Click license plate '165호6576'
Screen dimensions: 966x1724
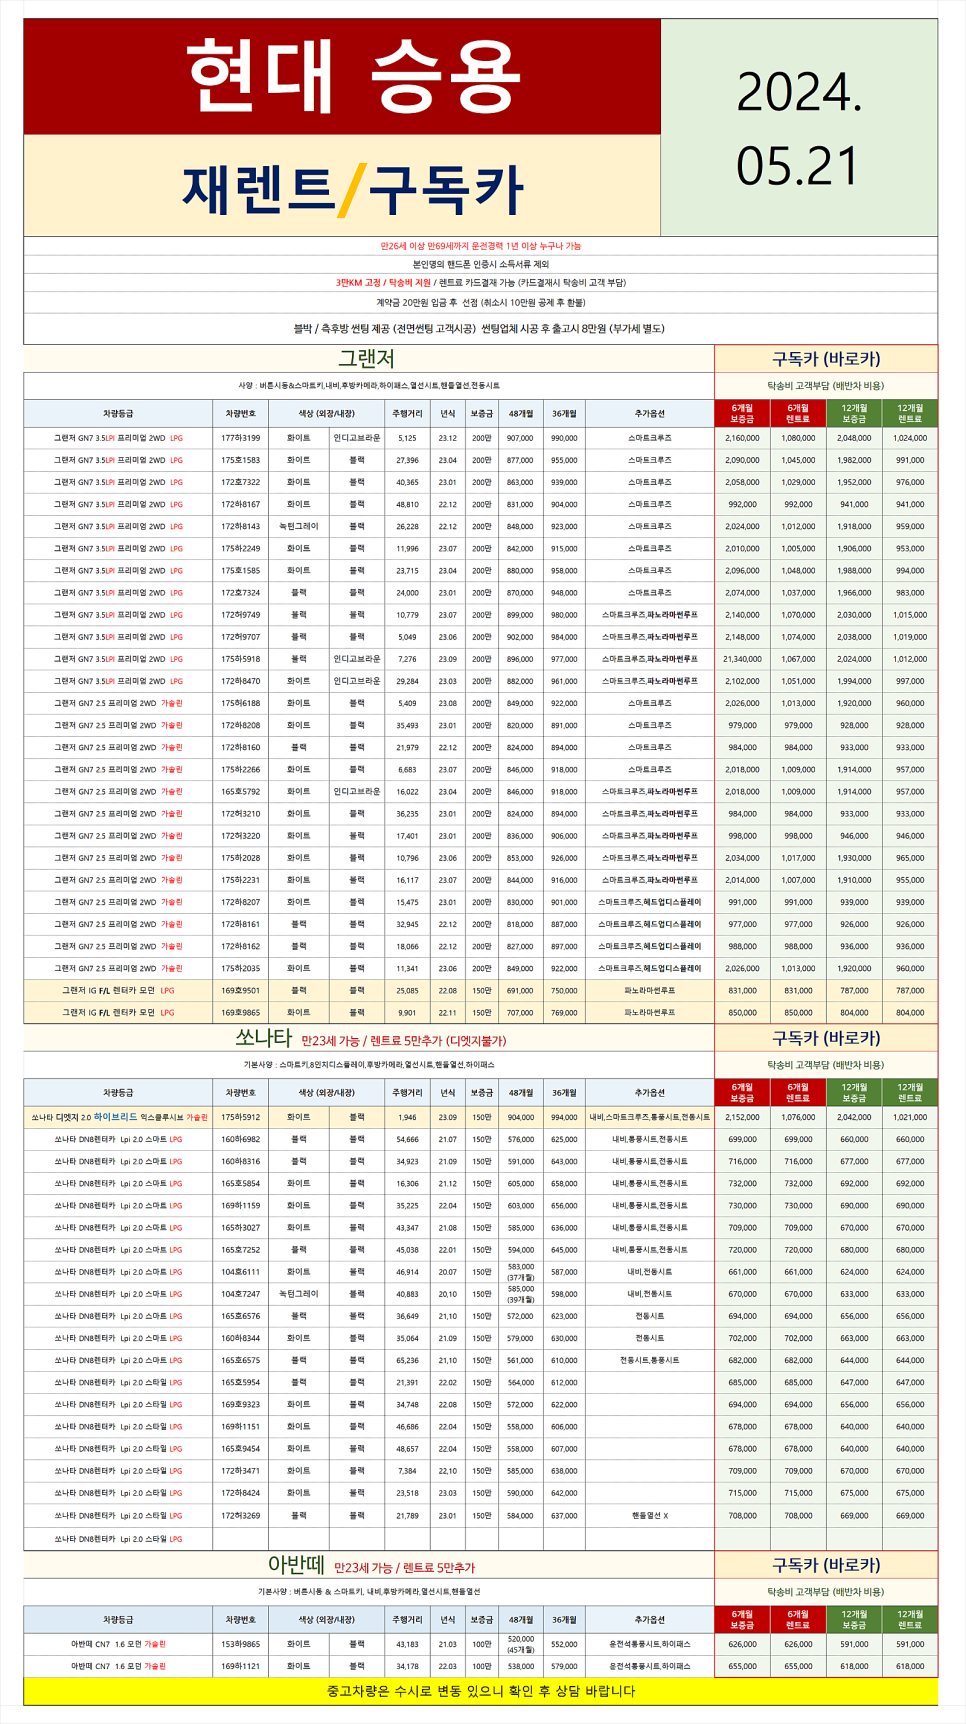pos(241,1316)
